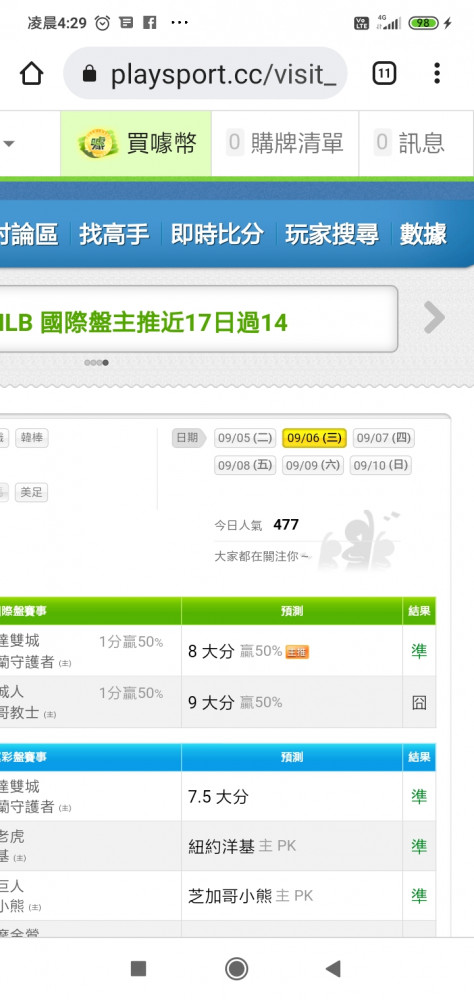474x1000 pixels.
Task: Select the last carousel dot under the banner
Action: (105, 363)
